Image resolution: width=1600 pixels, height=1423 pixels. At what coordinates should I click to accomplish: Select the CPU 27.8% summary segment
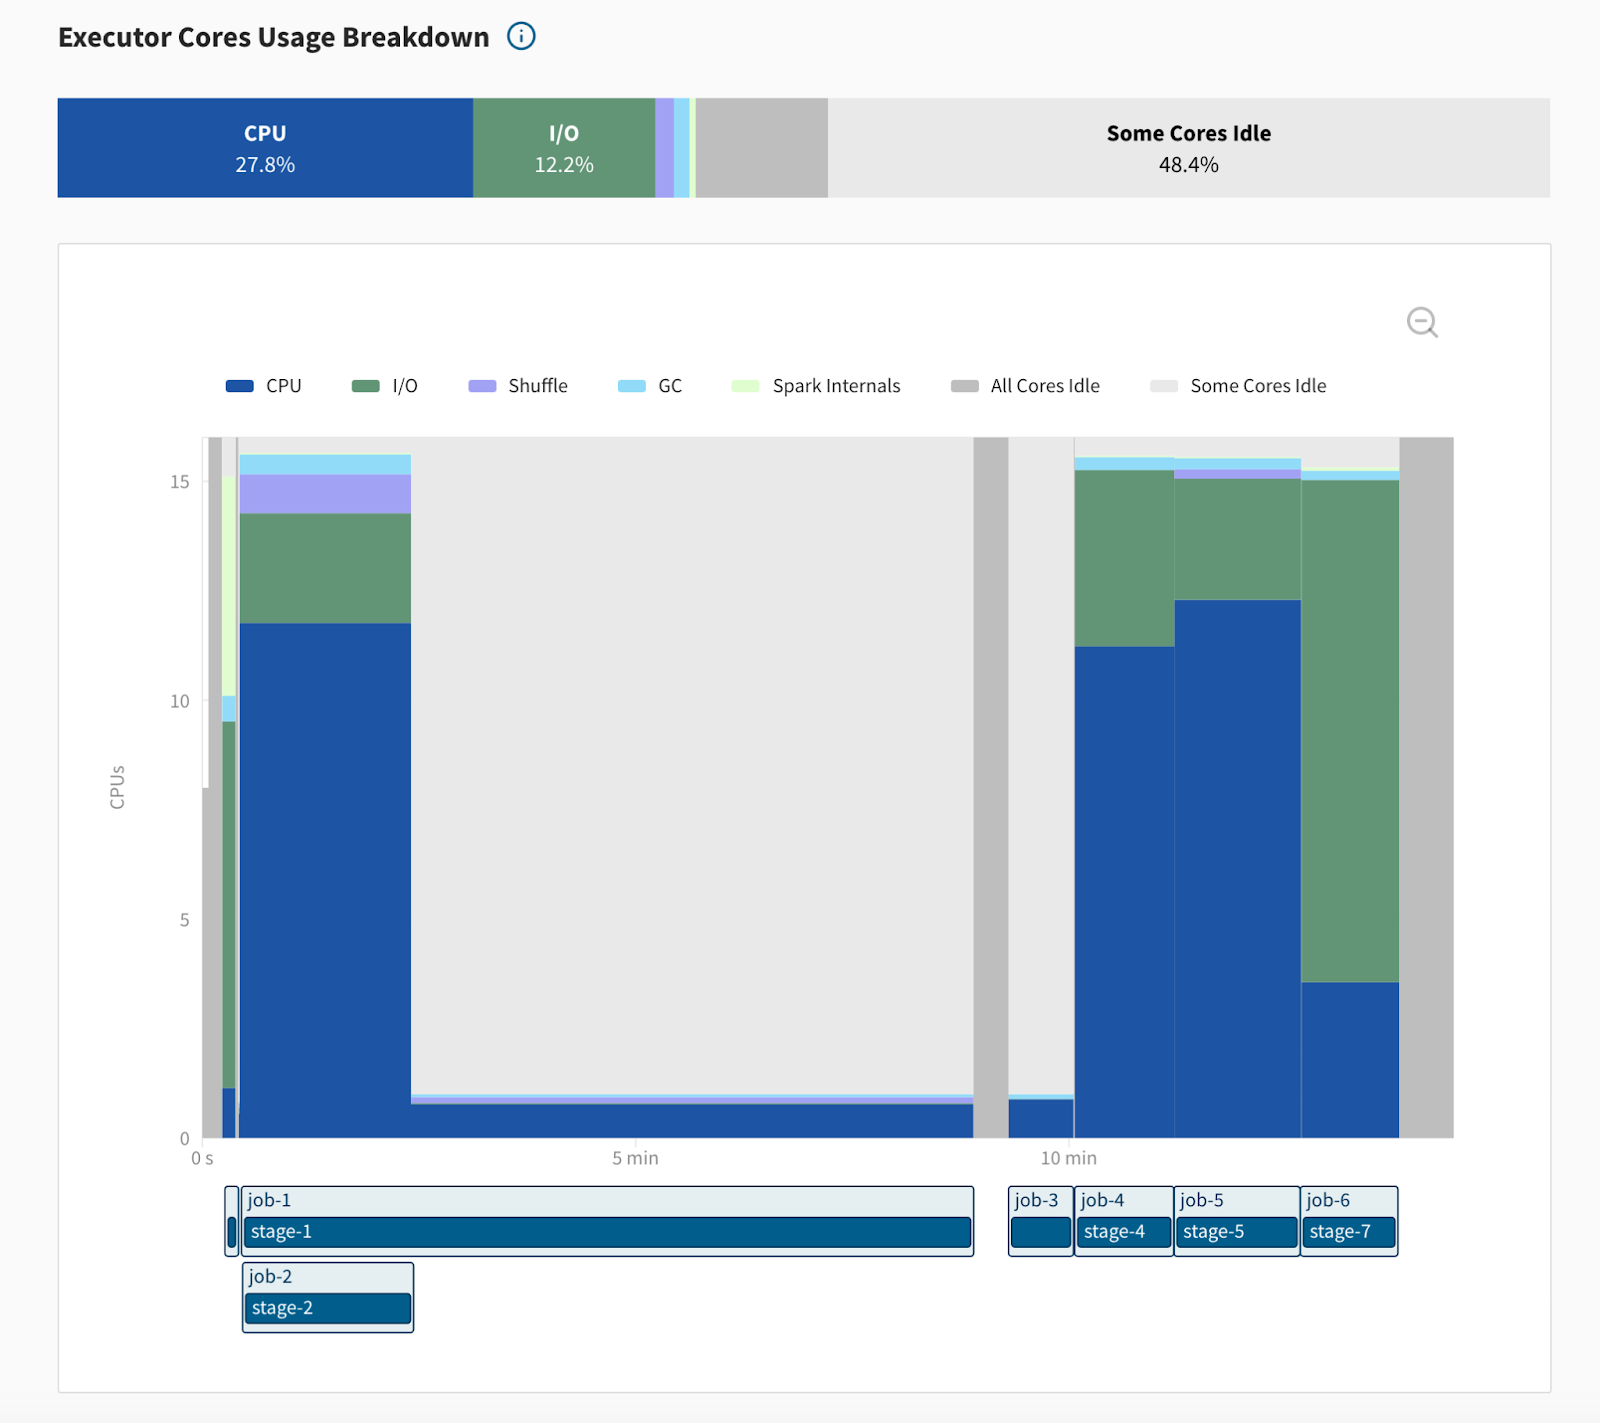click(x=265, y=148)
